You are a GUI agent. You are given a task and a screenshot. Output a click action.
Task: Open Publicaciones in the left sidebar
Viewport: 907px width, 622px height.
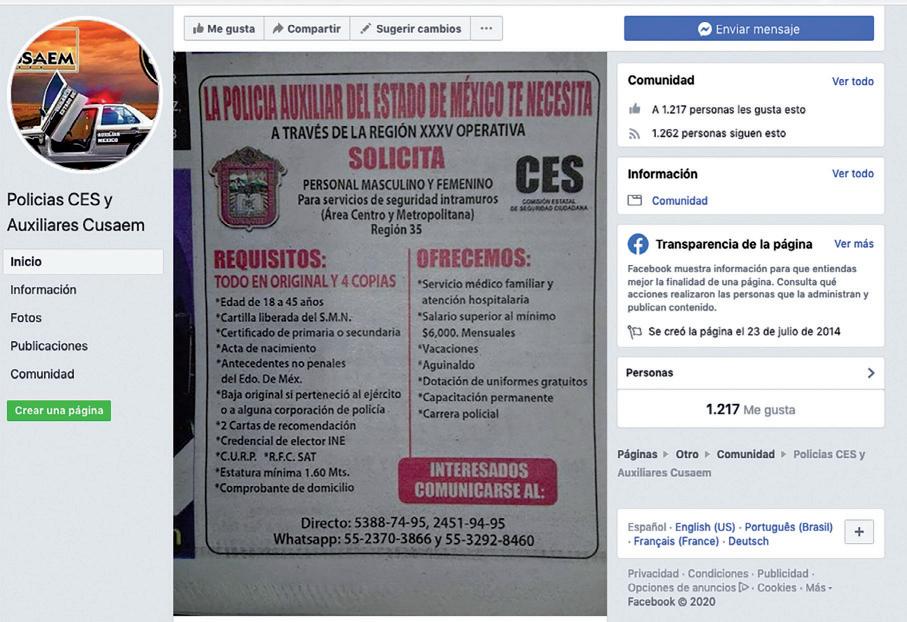(49, 346)
